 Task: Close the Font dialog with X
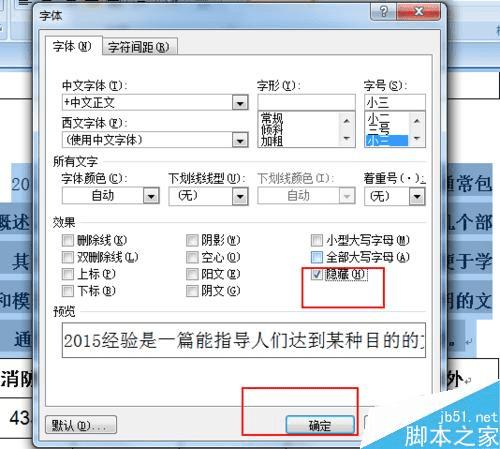[419, 12]
